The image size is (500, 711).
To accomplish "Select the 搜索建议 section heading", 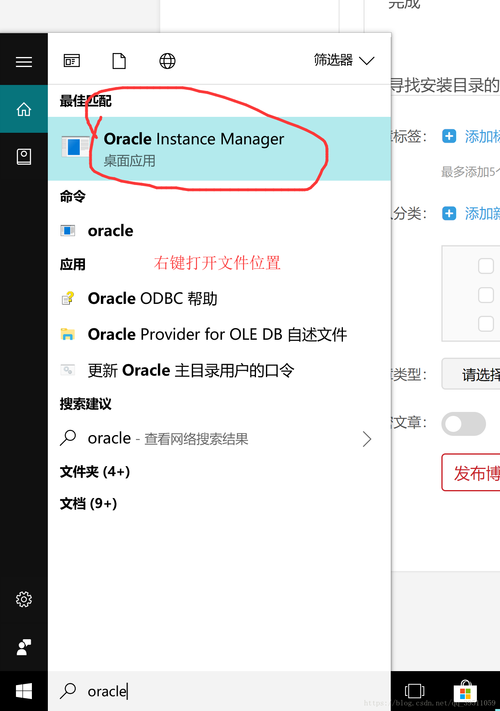I will pos(85,404).
